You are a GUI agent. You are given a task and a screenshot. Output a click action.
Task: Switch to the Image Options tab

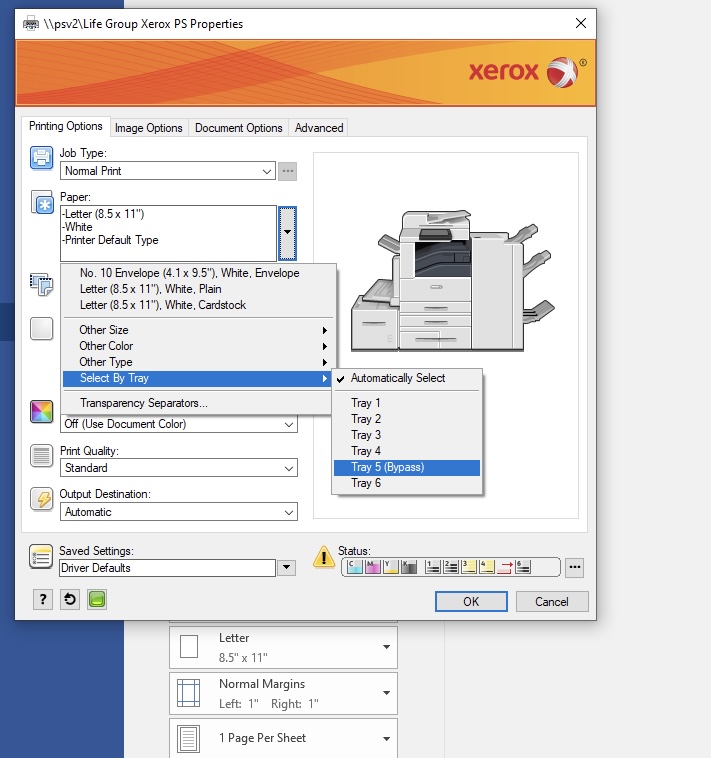(149, 128)
